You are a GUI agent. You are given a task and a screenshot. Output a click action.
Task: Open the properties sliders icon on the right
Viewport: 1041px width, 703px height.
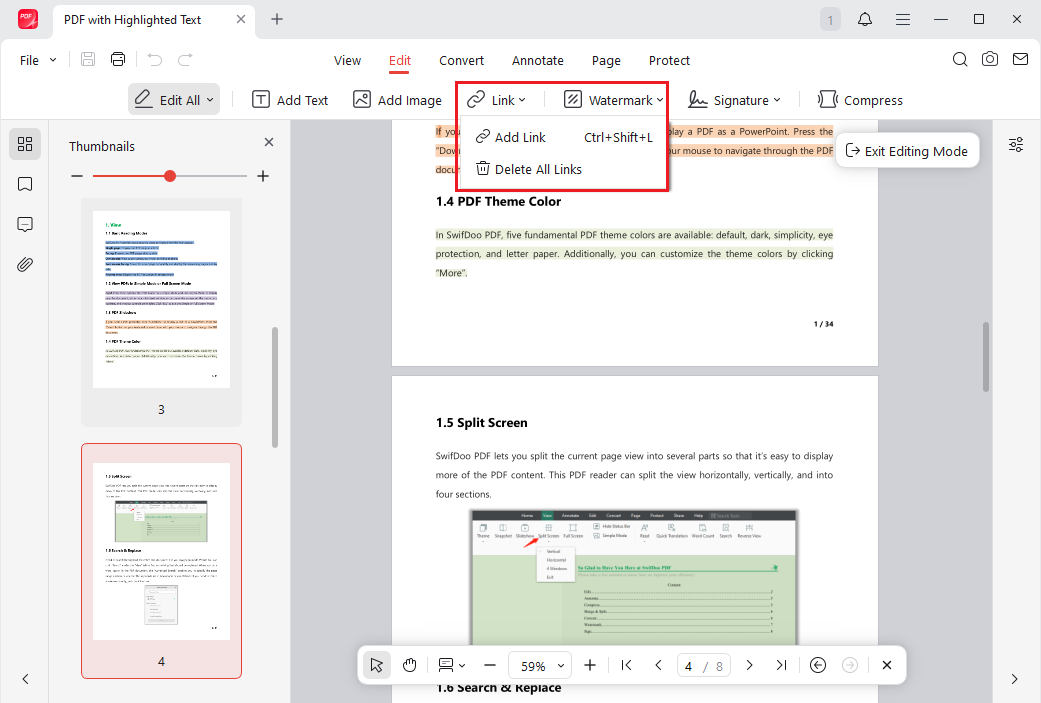click(1016, 145)
